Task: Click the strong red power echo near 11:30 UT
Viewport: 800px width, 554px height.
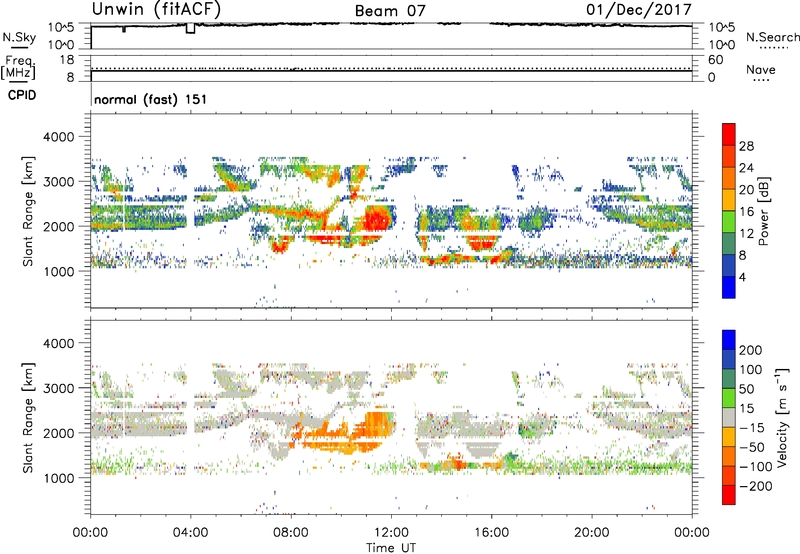Action: 377,220
